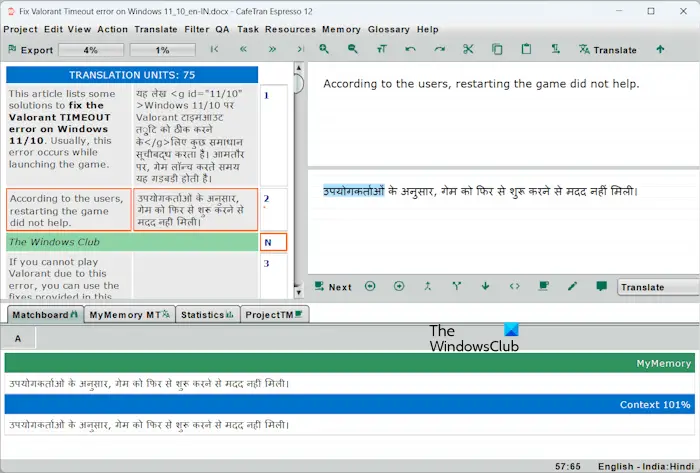Click the paste clipboard icon
The height and width of the screenshot is (473, 700).
point(526,49)
